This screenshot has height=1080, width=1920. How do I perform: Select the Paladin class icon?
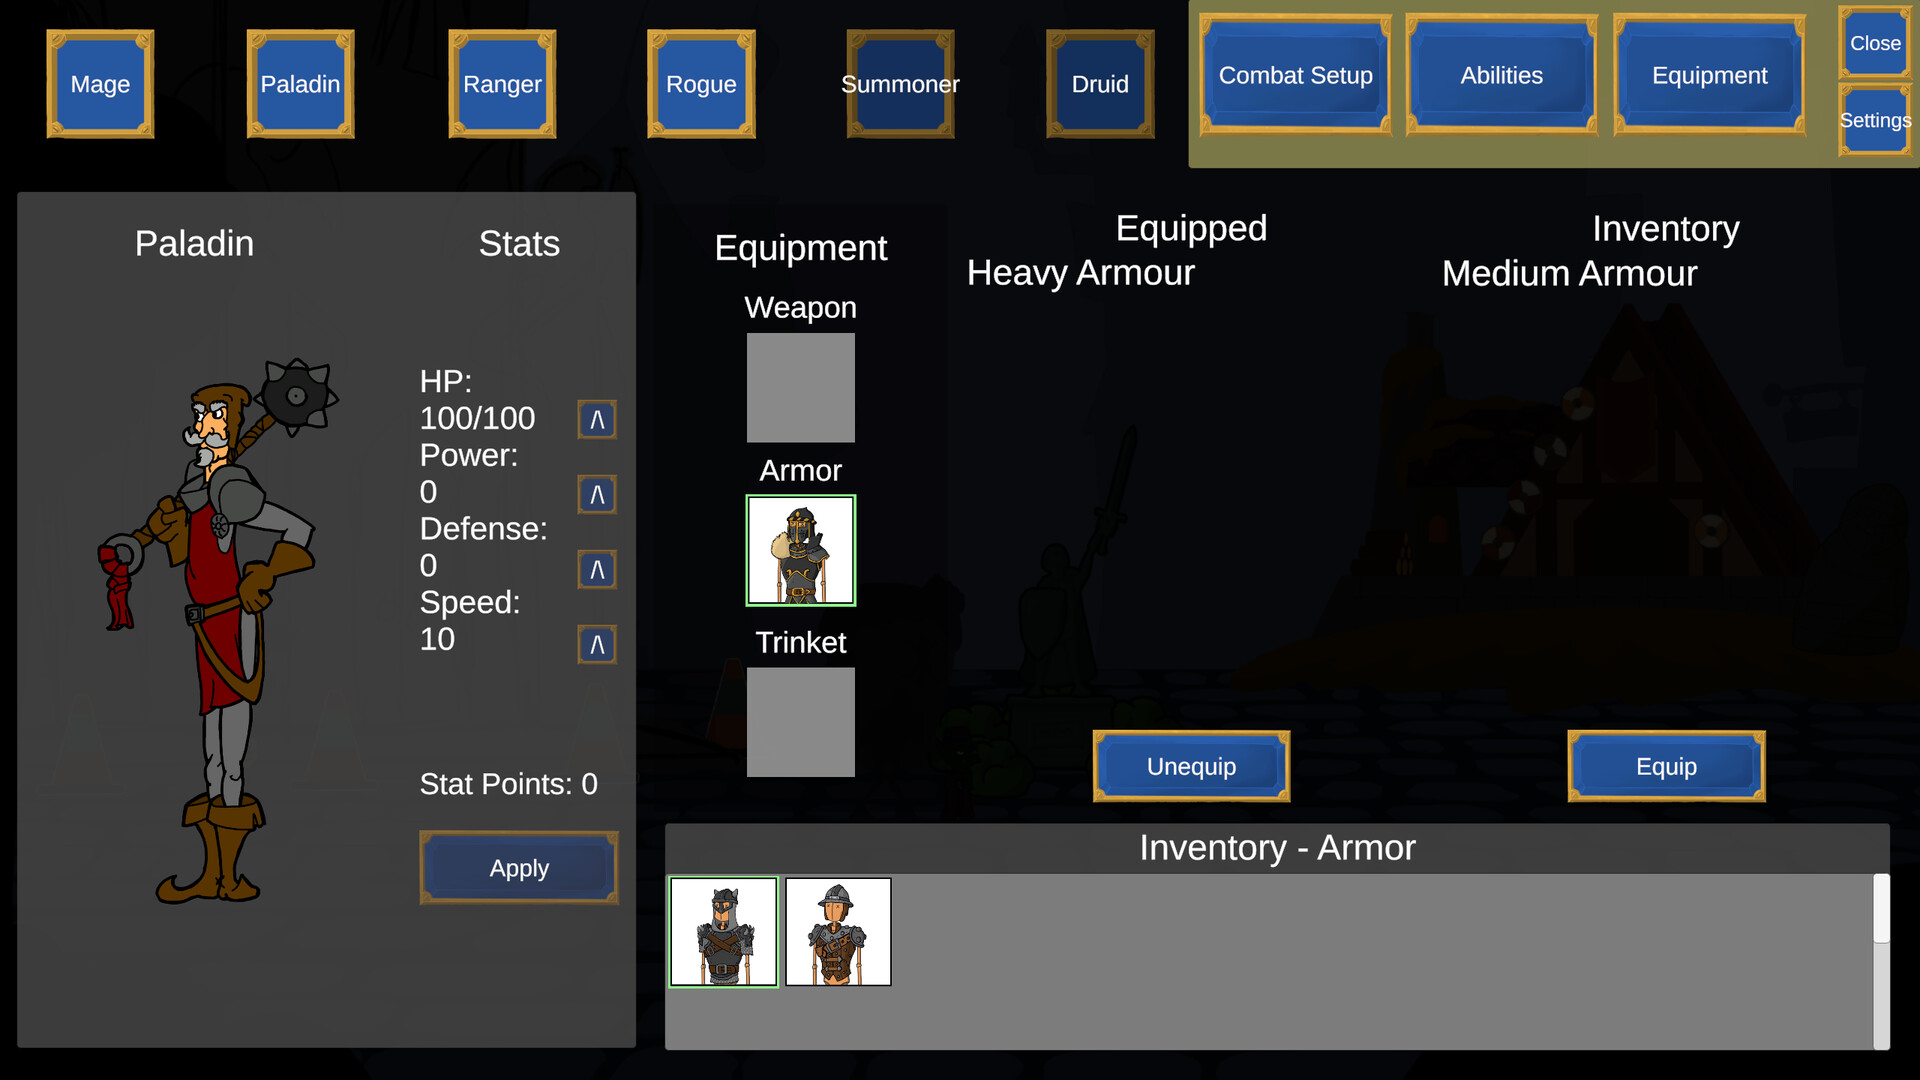[299, 84]
